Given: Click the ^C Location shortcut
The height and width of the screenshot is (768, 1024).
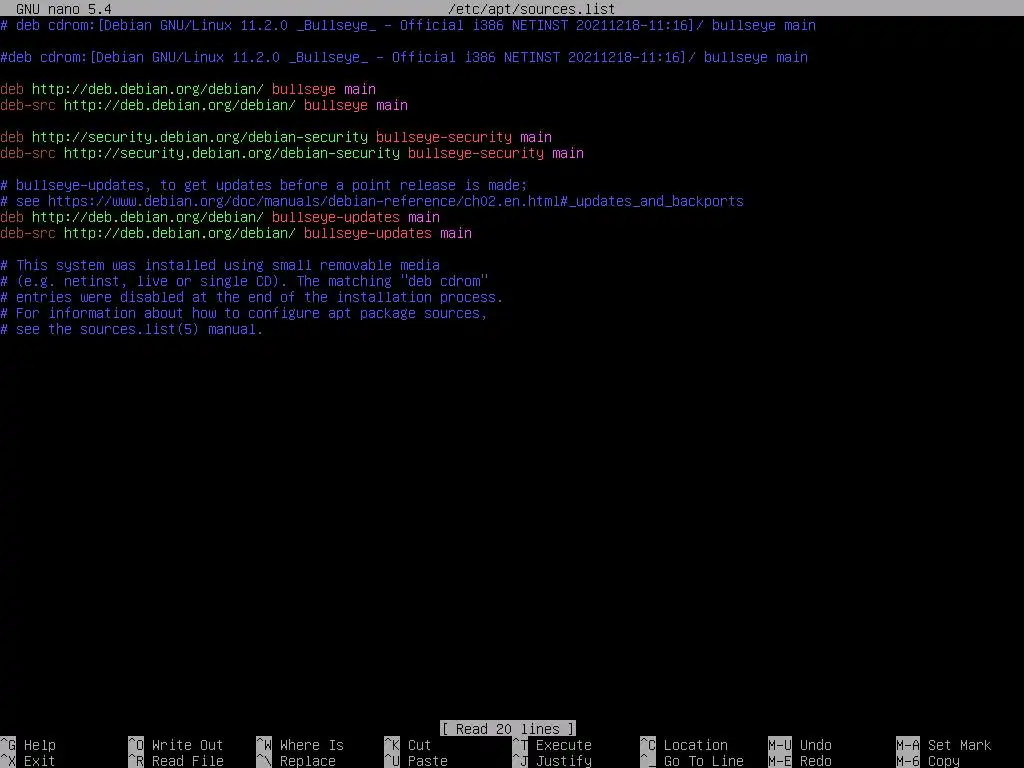Looking at the screenshot, I should [x=684, y=745].
